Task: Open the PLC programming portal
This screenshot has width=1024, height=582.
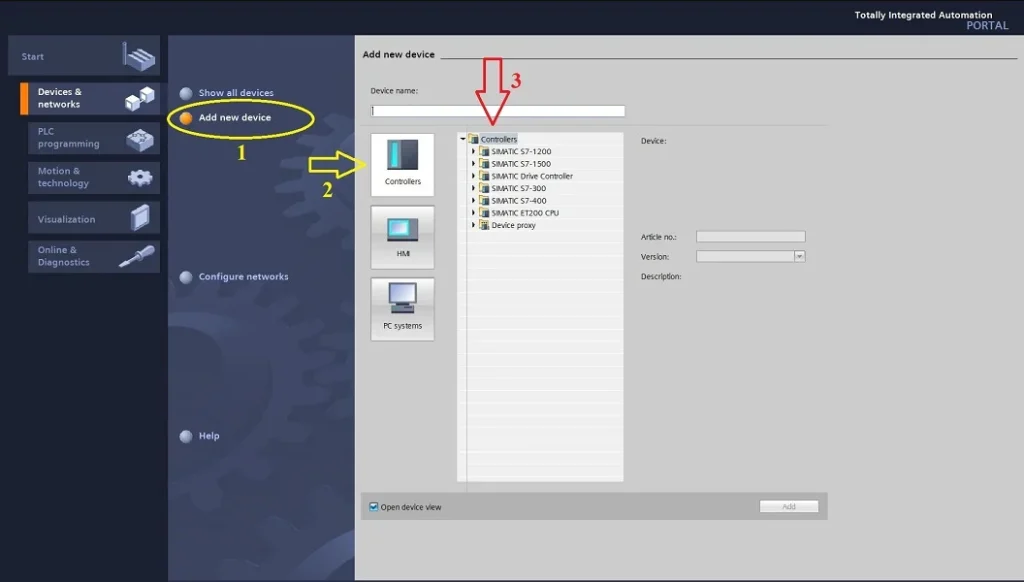Action: pyautogui.click(x=90, y=138)
